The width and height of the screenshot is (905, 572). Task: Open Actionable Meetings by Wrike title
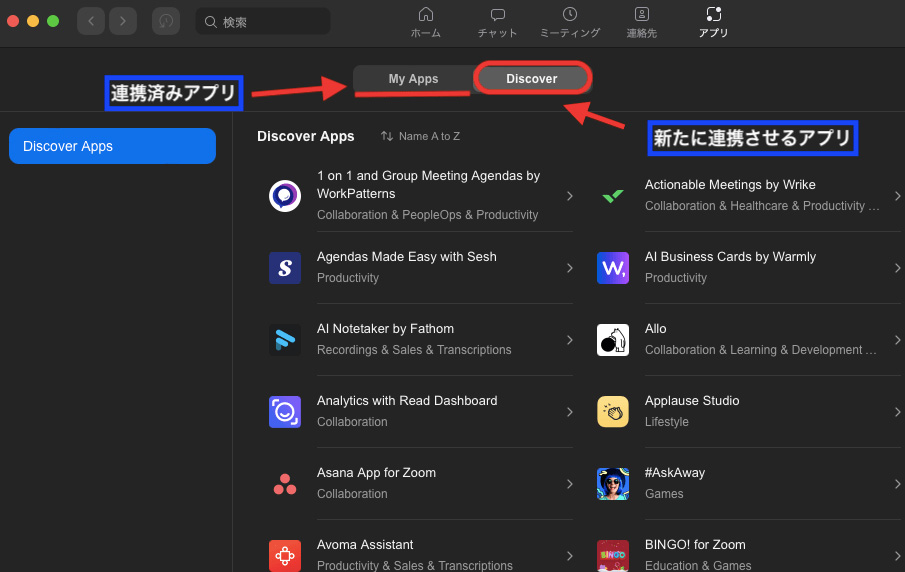(730, 185)
